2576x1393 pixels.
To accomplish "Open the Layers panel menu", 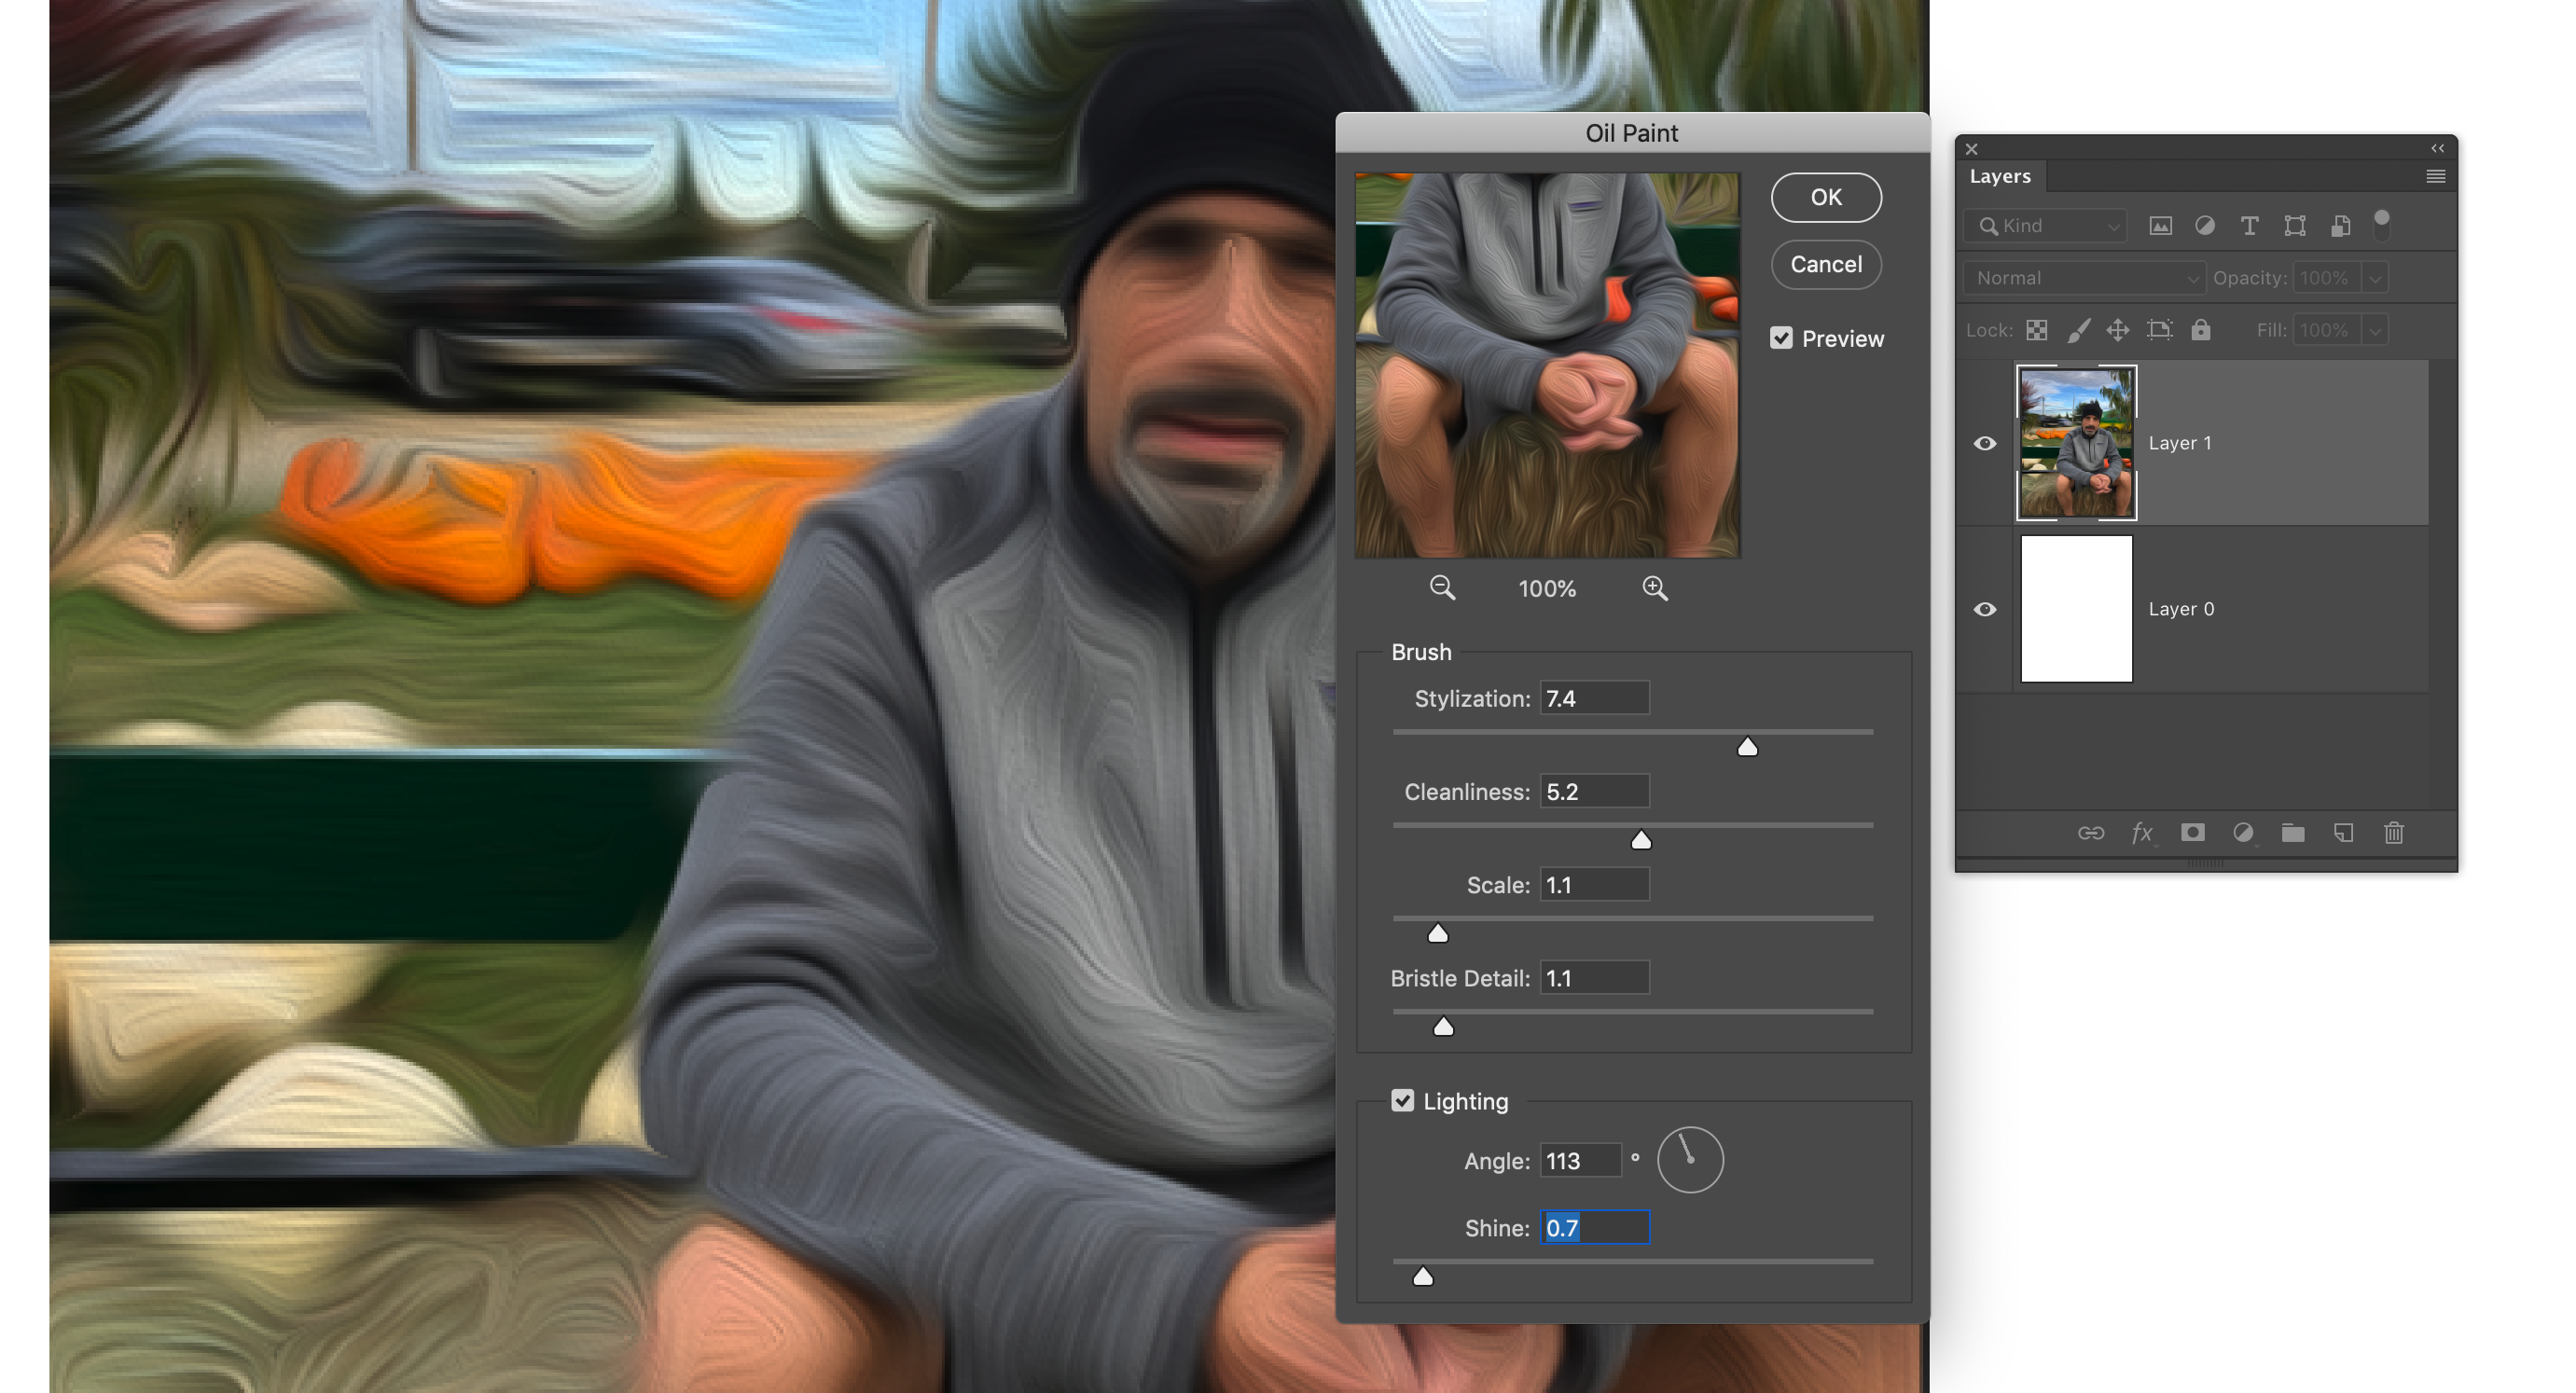I will (2436, 176).
